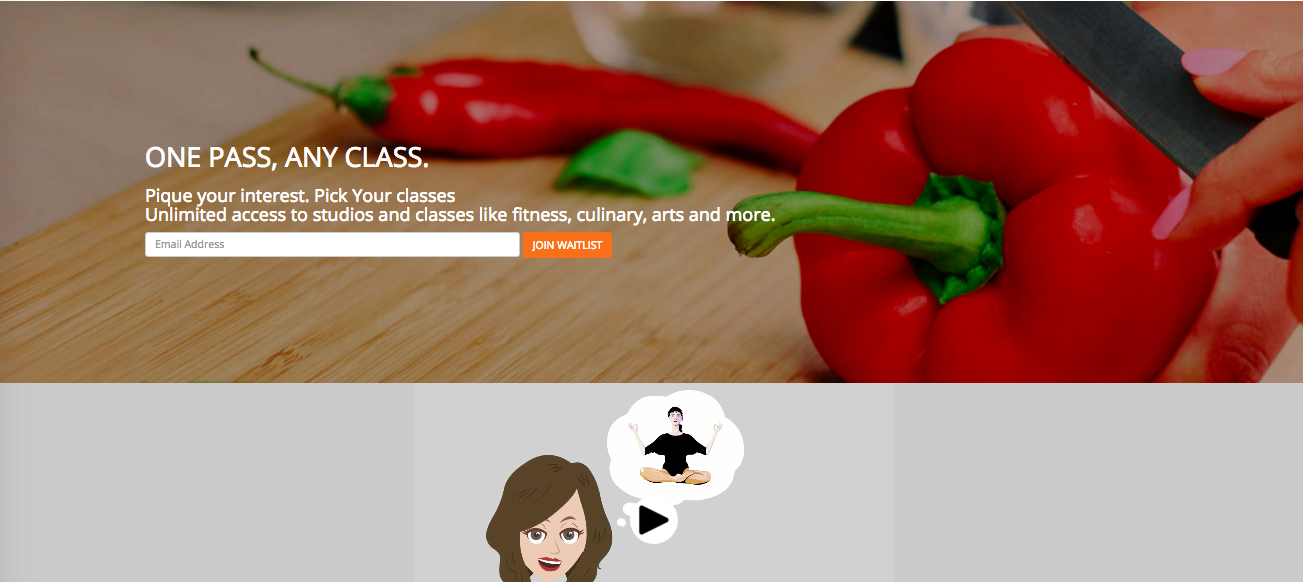The width and height of the screenshot is (1303, 582).
Task: Click the "Unlimited access to studios" text line
Action: point(460,215)
